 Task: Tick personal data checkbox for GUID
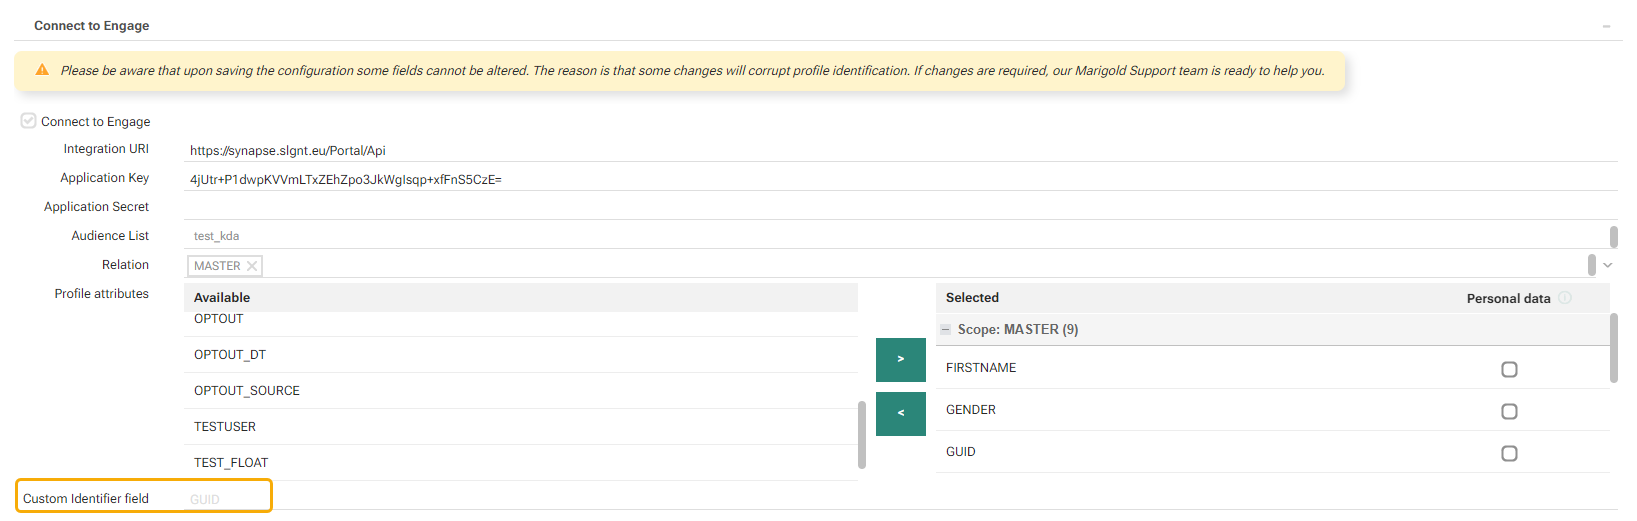click(1509, 453)
